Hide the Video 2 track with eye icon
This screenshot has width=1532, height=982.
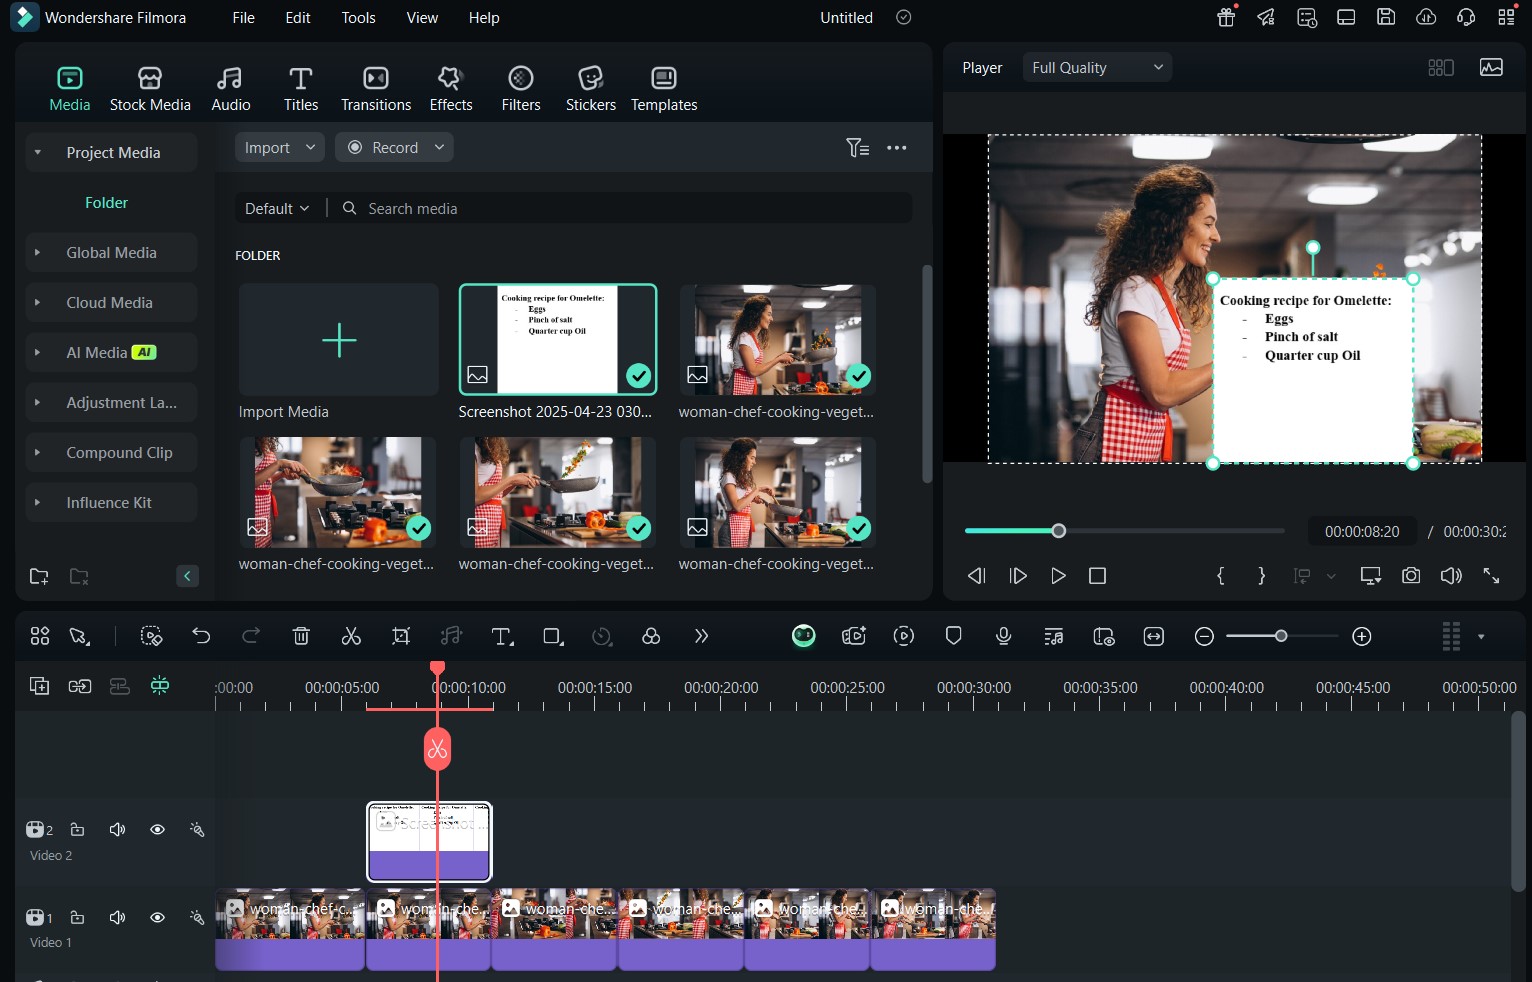[157, 830]
